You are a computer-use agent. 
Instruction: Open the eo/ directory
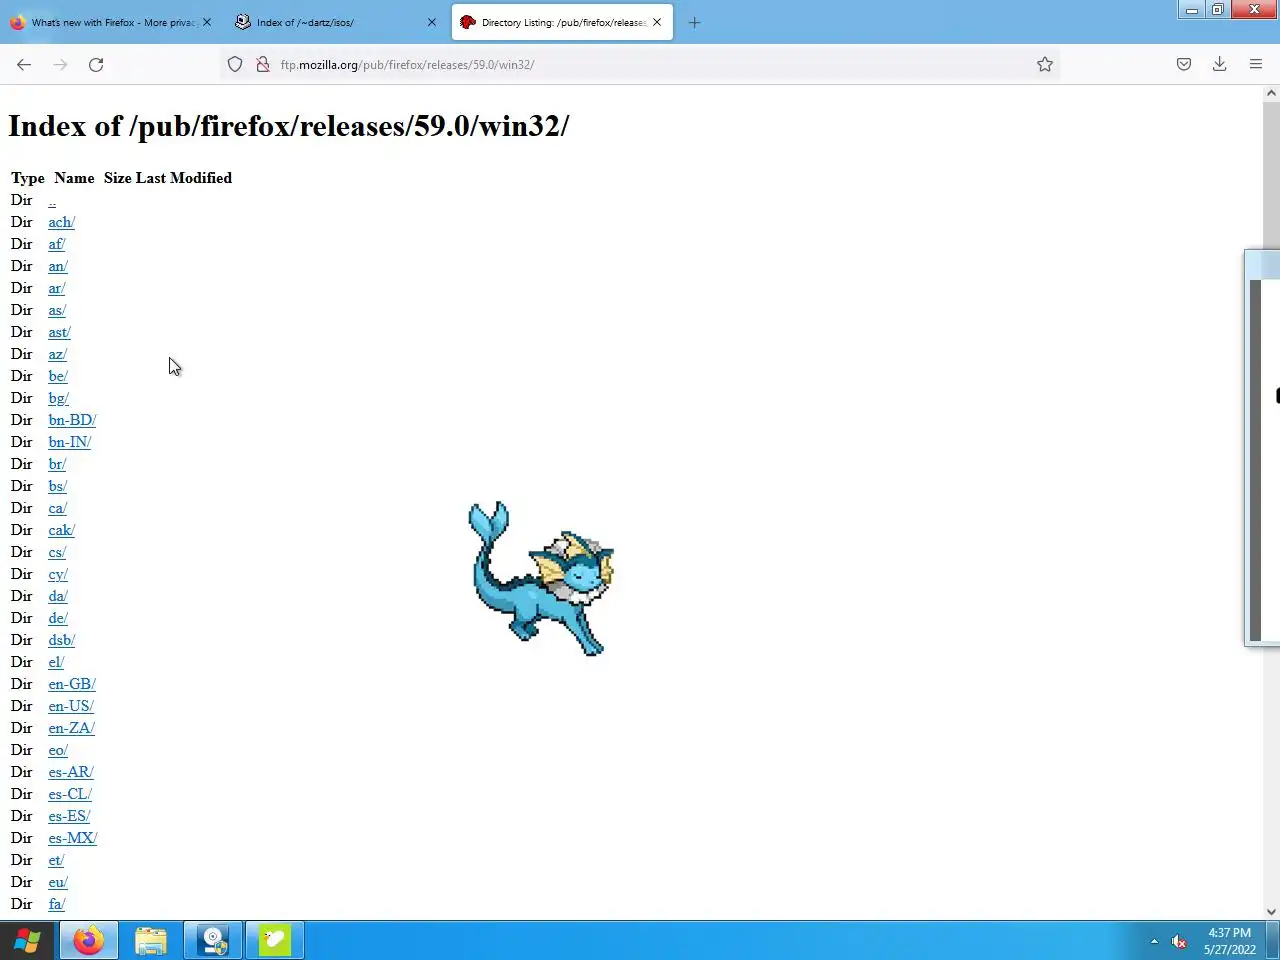58,750
